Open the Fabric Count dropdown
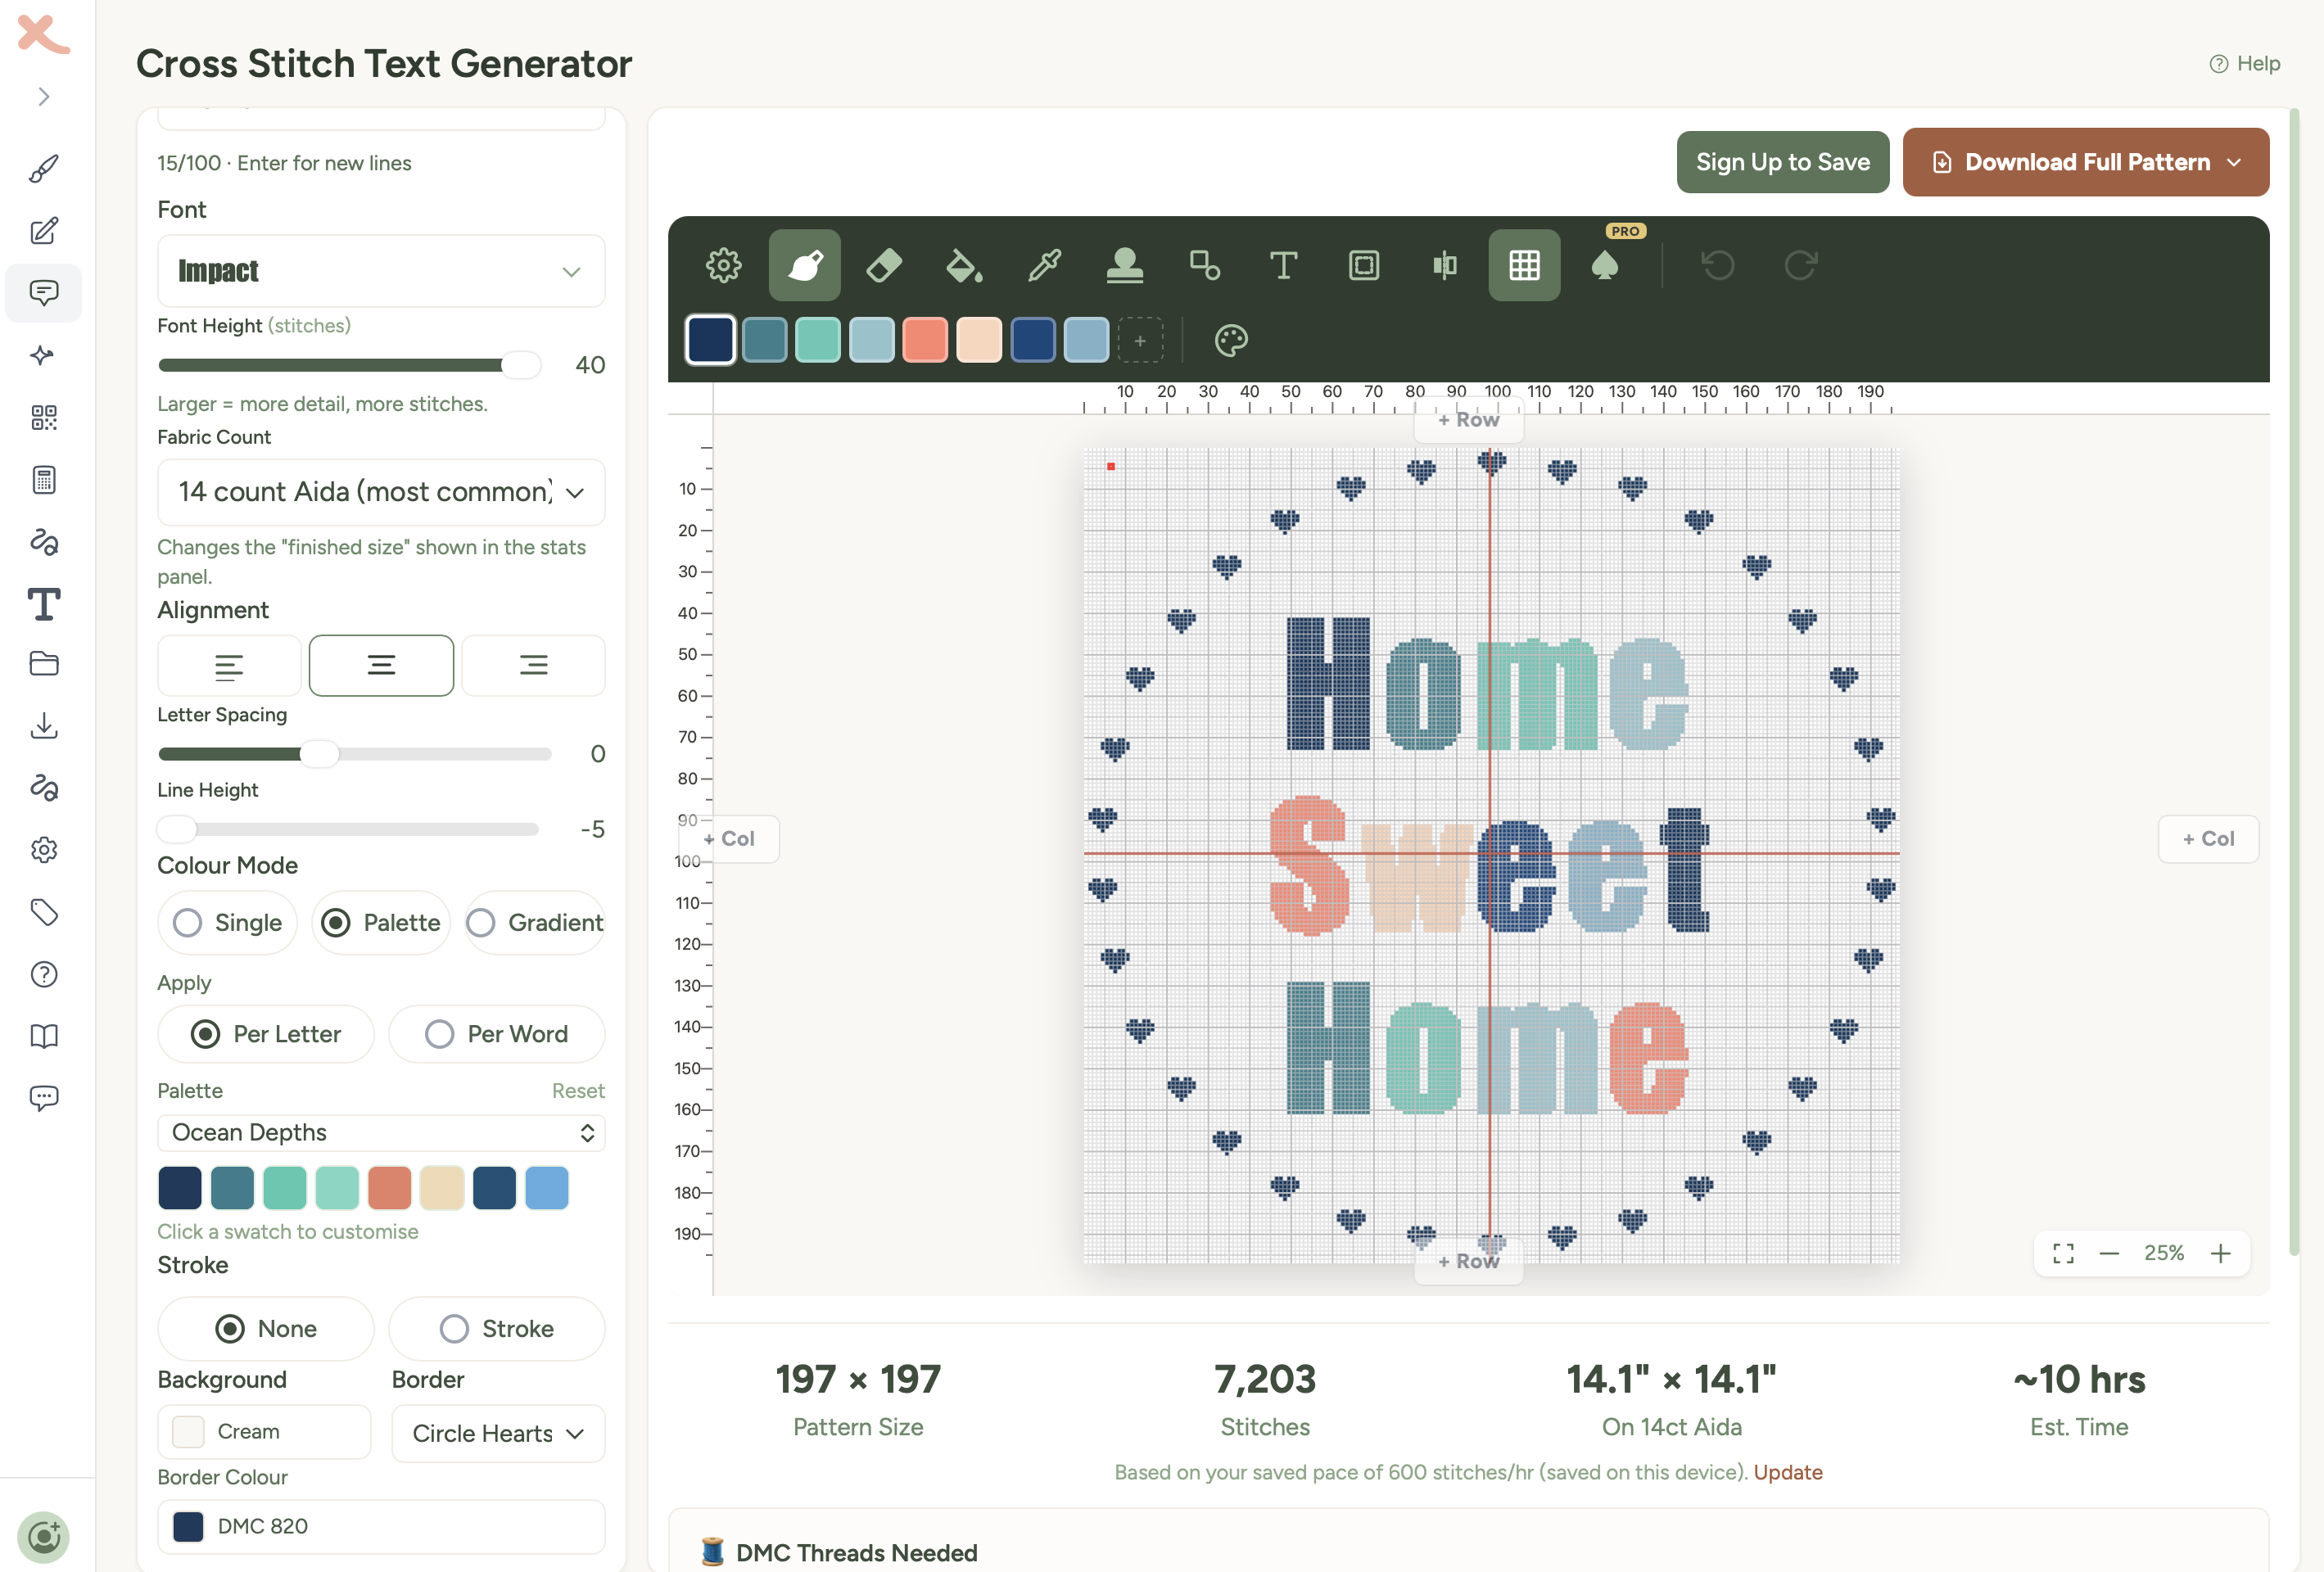Image resolution: width=2324 pixels, height=1572 pixels. [x=381, y=492]
